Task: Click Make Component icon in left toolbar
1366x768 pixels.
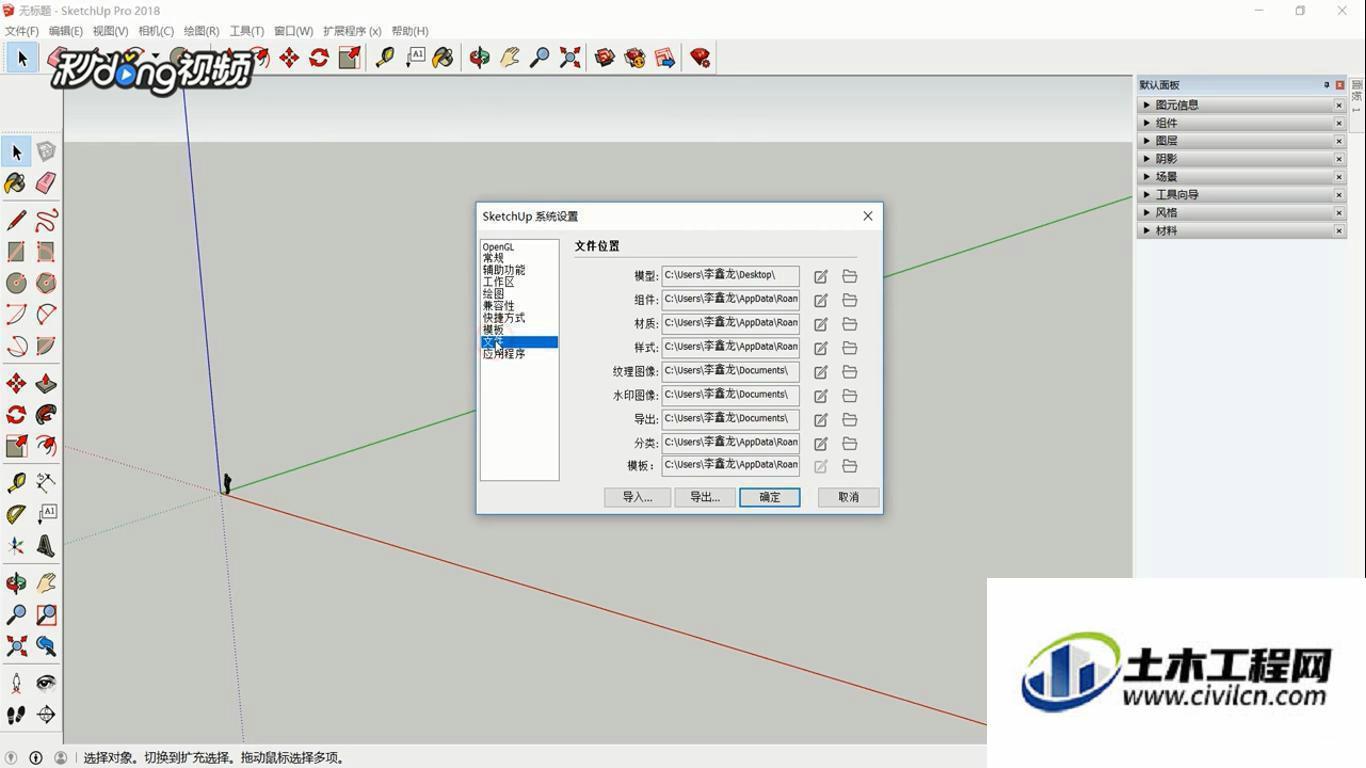Action: coord(46,152)
